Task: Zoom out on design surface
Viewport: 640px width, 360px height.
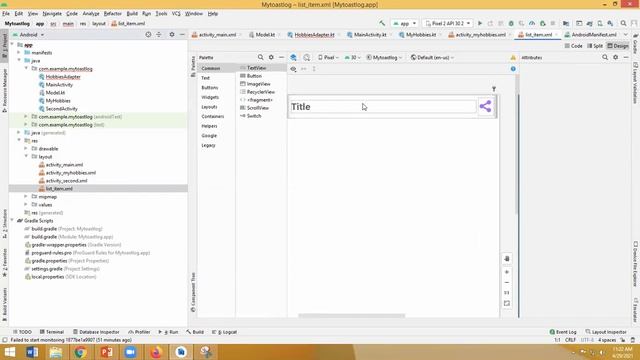Action: pos(507,282)
